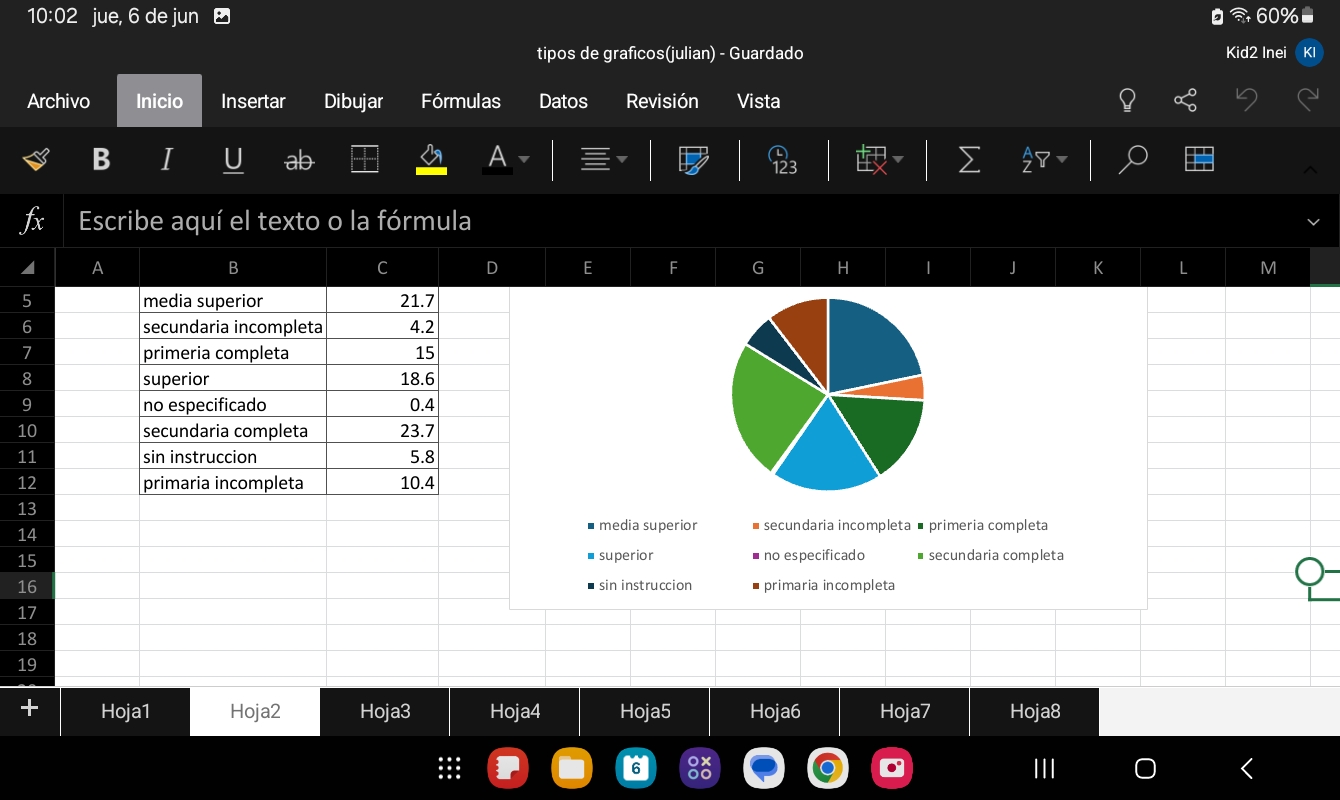Click the undo arrow button
The width and height of the screenshot is (1340, 800).
[x=1246, y=100]
